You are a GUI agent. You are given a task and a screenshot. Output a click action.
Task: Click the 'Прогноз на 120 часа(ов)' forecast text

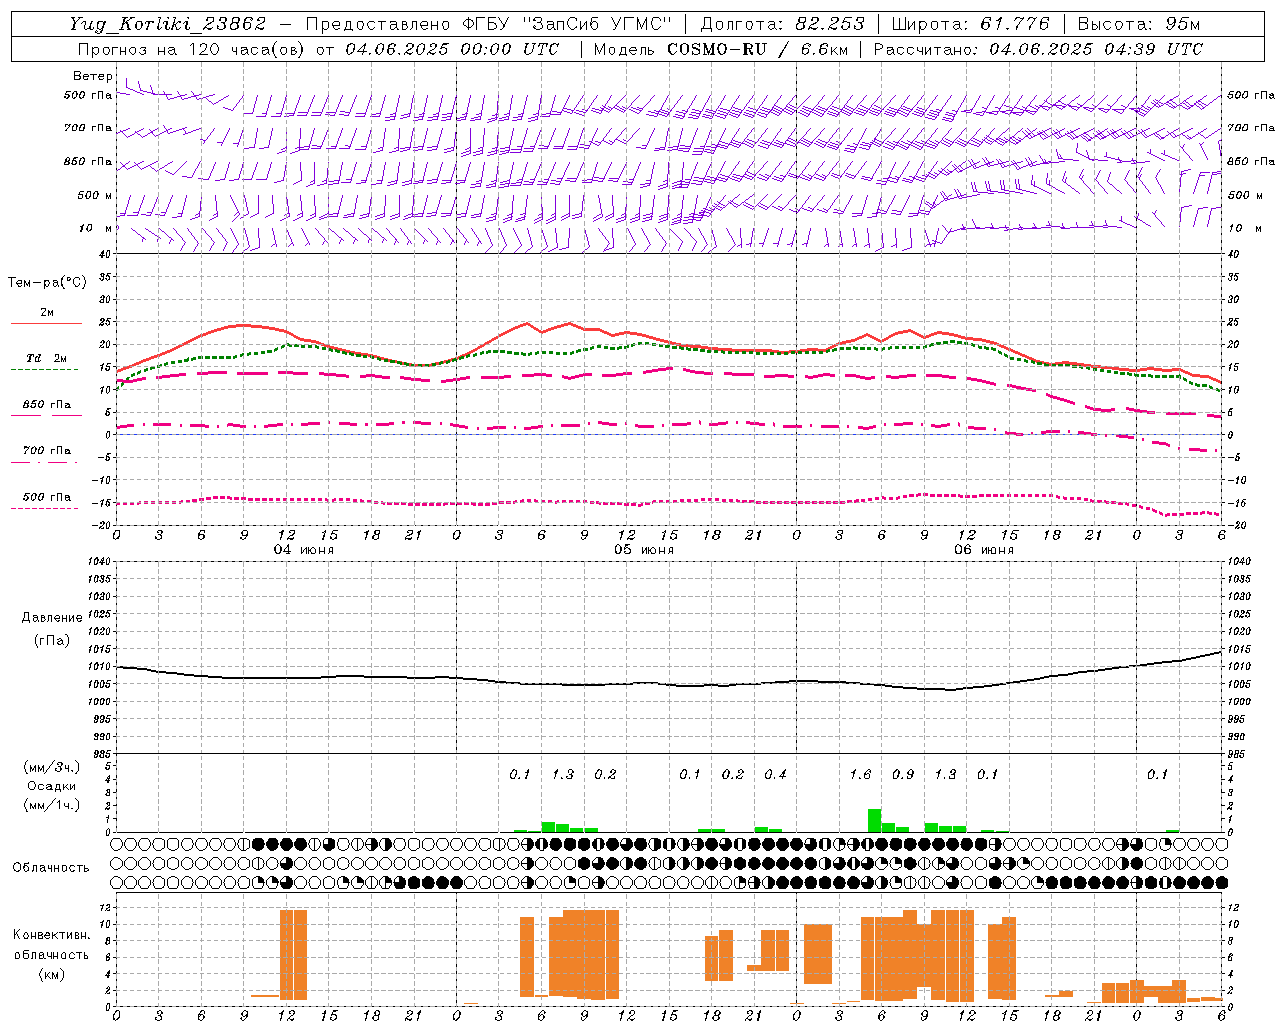pos(192,49)
